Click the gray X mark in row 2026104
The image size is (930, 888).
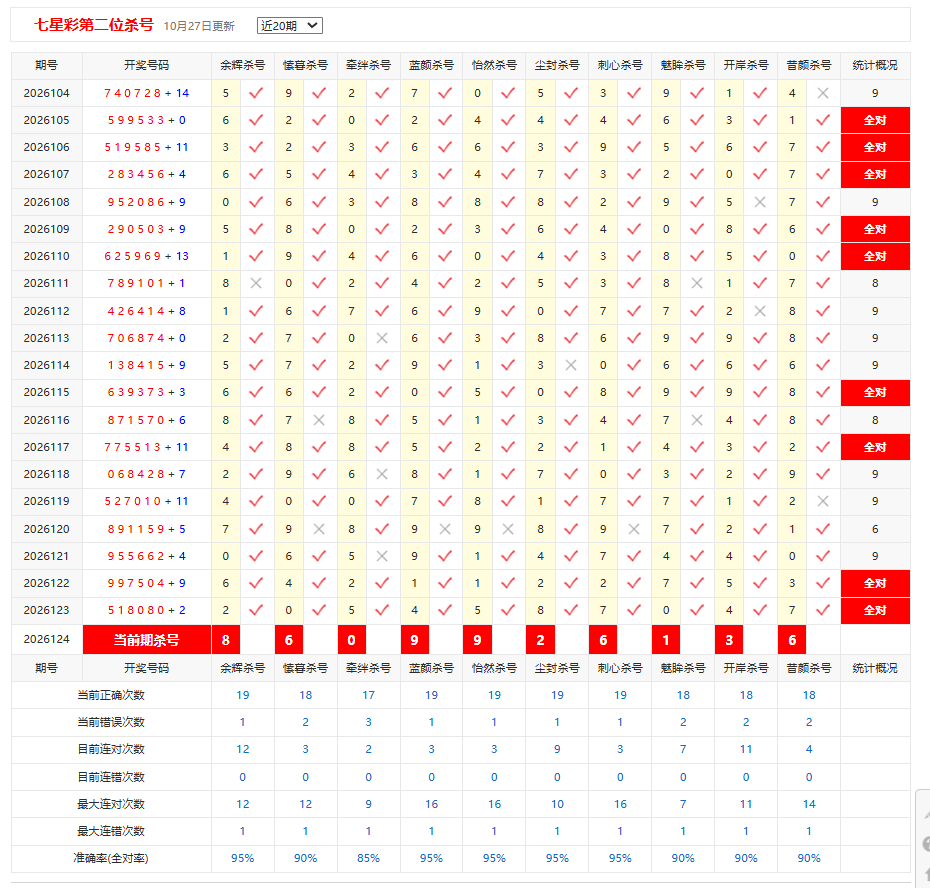823,93
